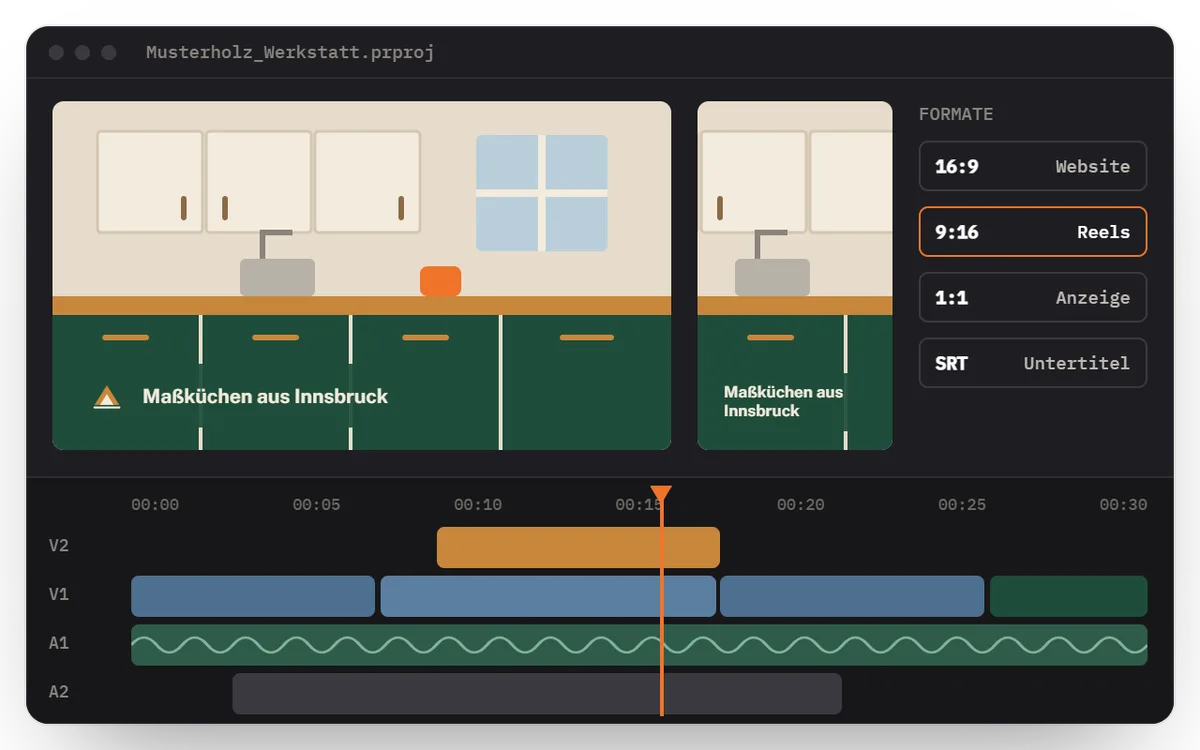Click the FORMATE panel heading
Screen dimensions: 1200x750
[x=956, y=114]
